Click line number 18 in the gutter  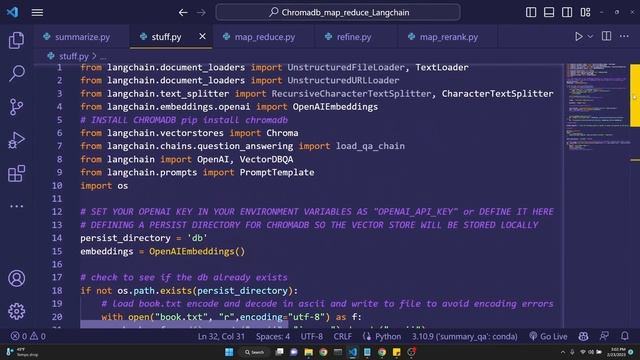pyautogui.click(x=57, y=291)
